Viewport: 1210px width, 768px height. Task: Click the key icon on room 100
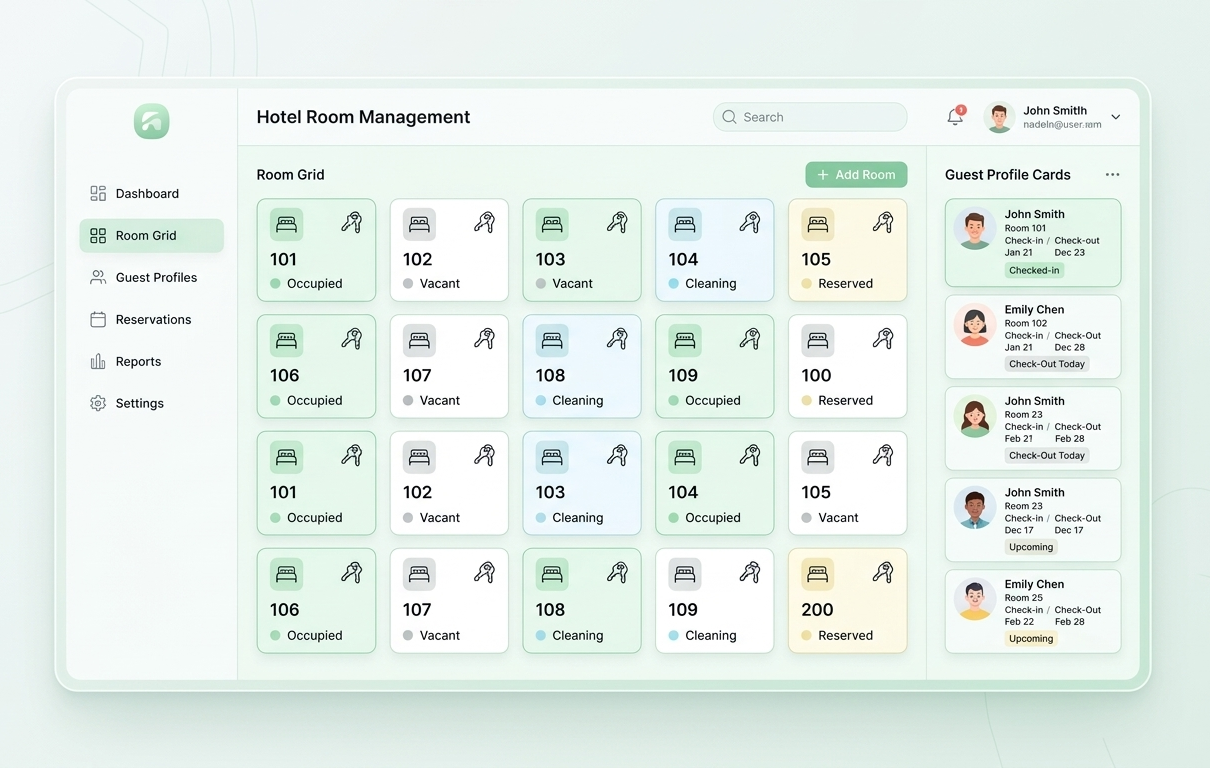tap(882, 340)
